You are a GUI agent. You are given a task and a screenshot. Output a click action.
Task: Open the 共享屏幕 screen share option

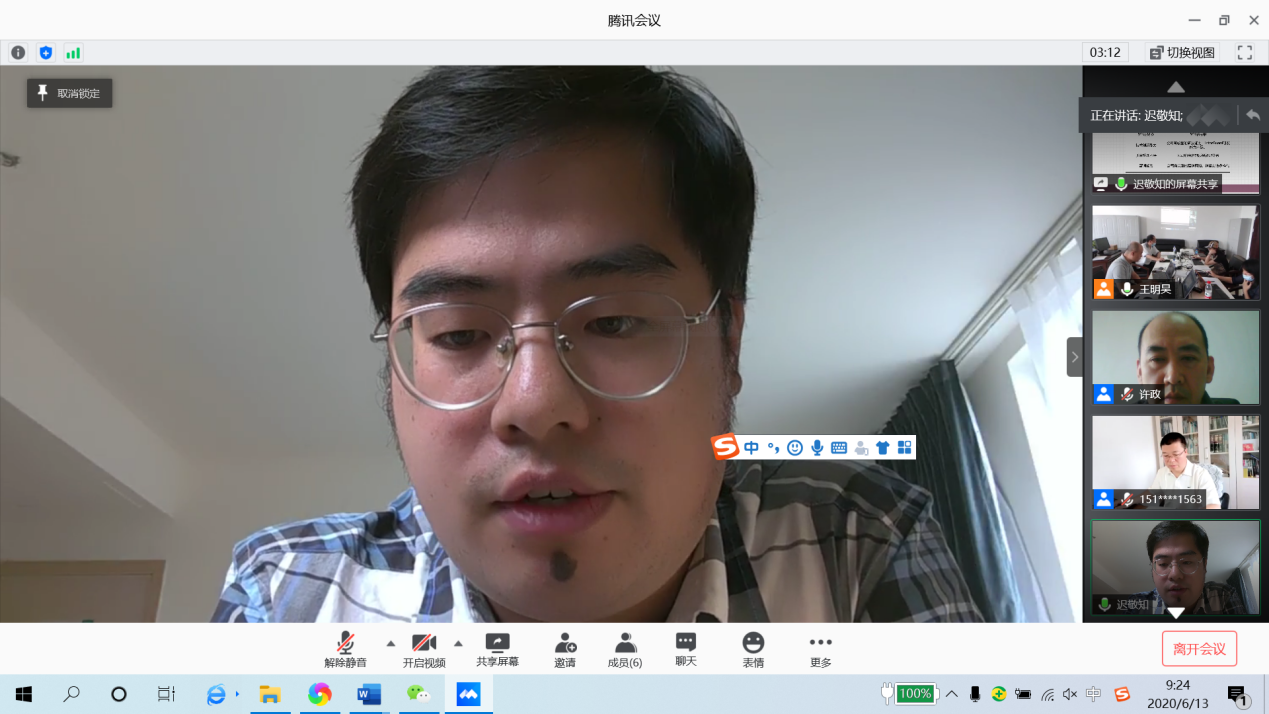point(497,649)
